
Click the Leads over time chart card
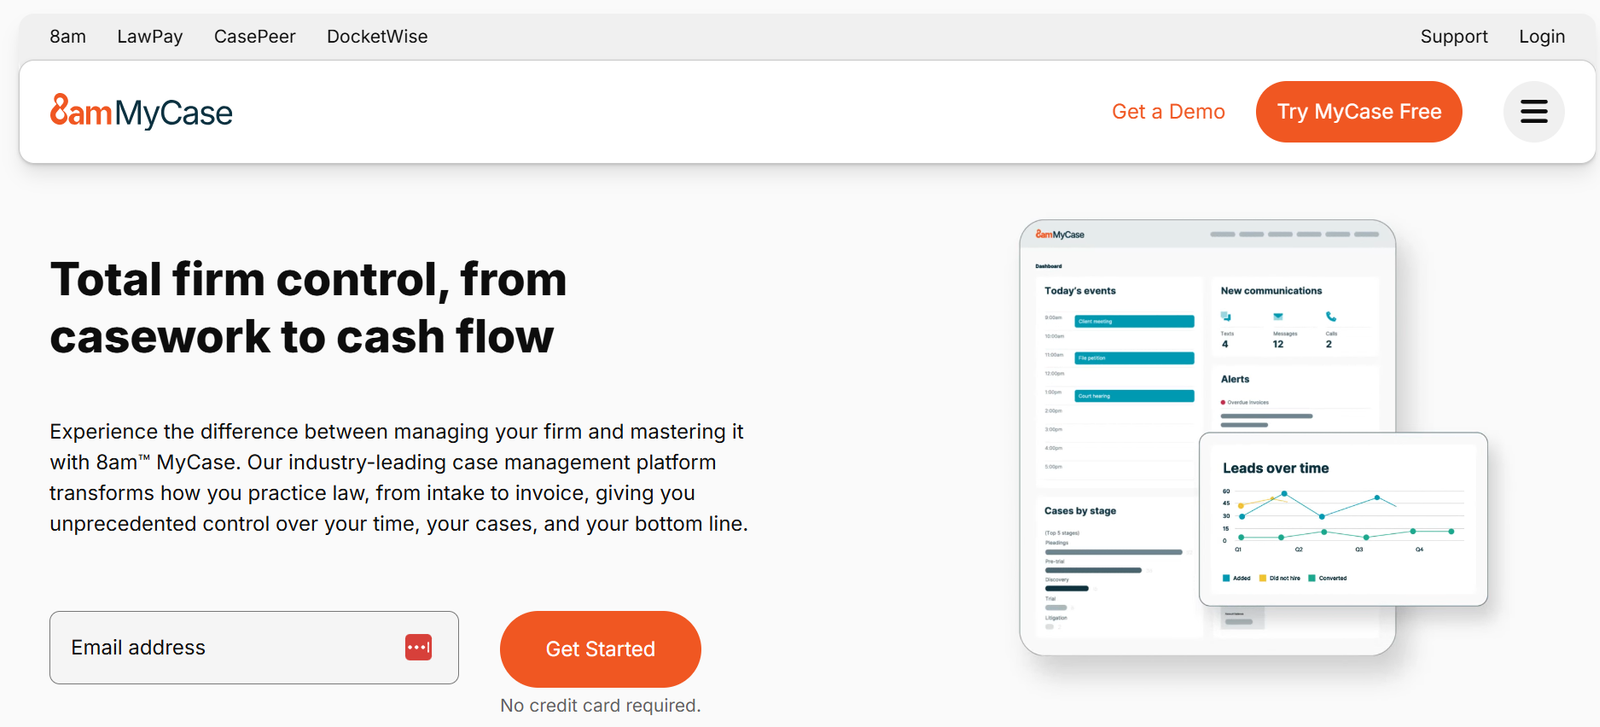(1343, 519)
